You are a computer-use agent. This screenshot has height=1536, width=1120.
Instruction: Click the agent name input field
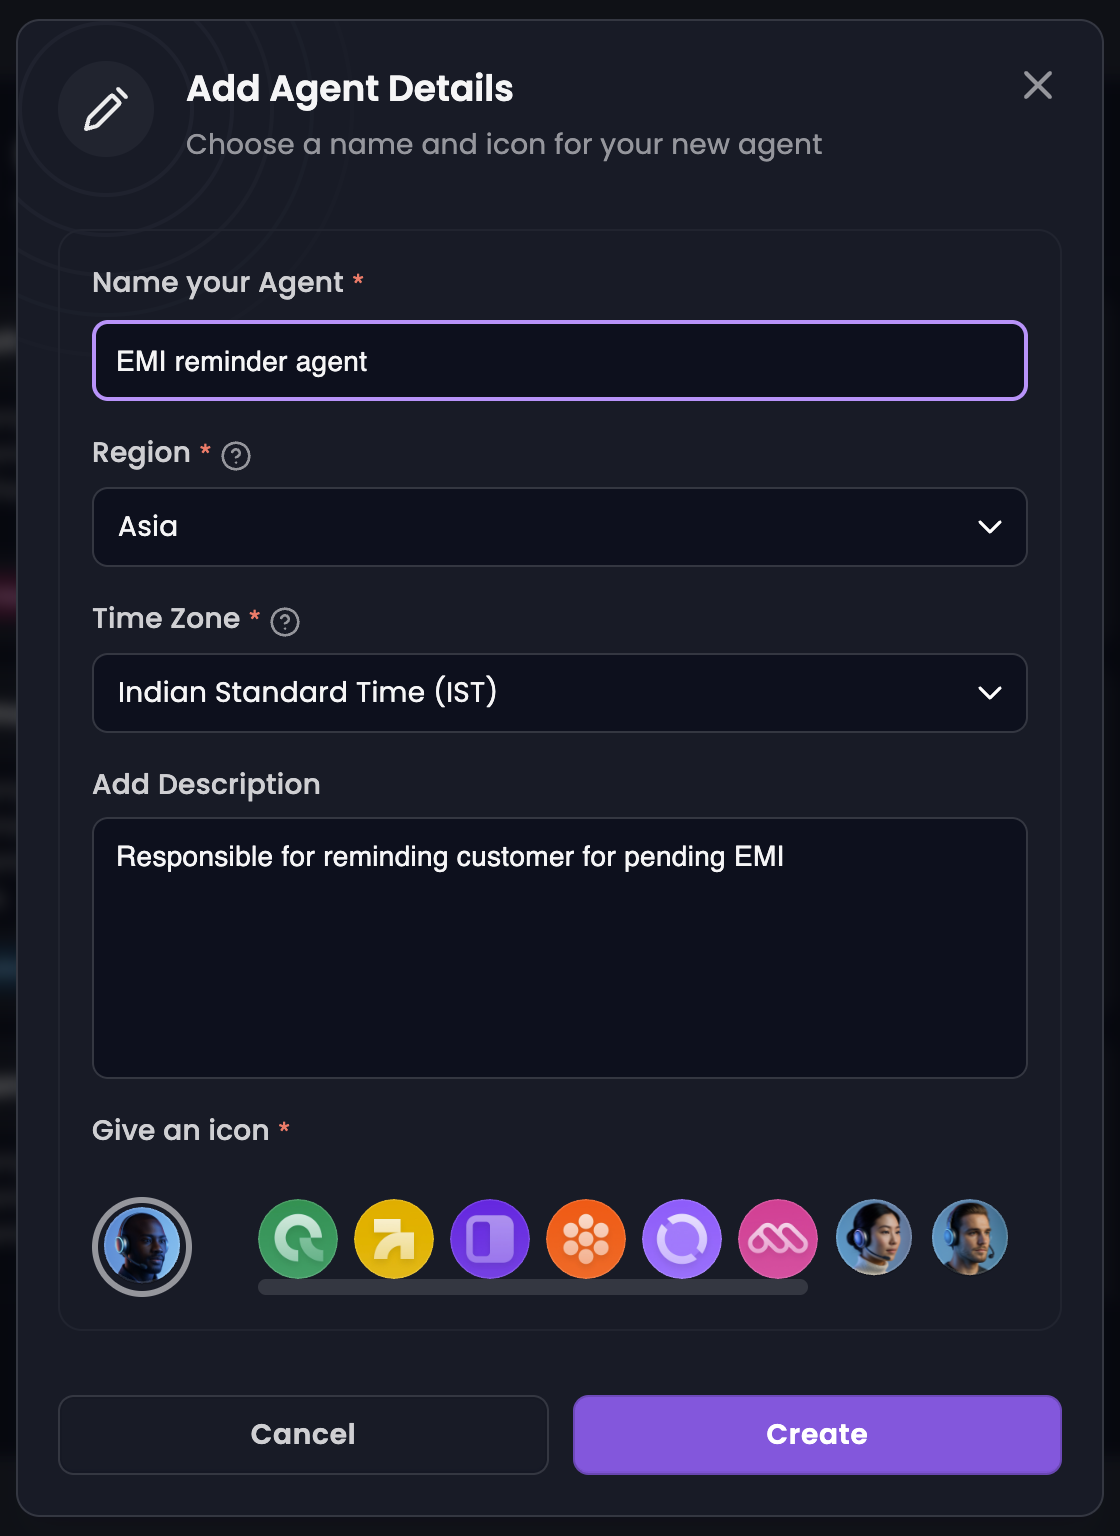pyautogui.click(x=559, y=361)
